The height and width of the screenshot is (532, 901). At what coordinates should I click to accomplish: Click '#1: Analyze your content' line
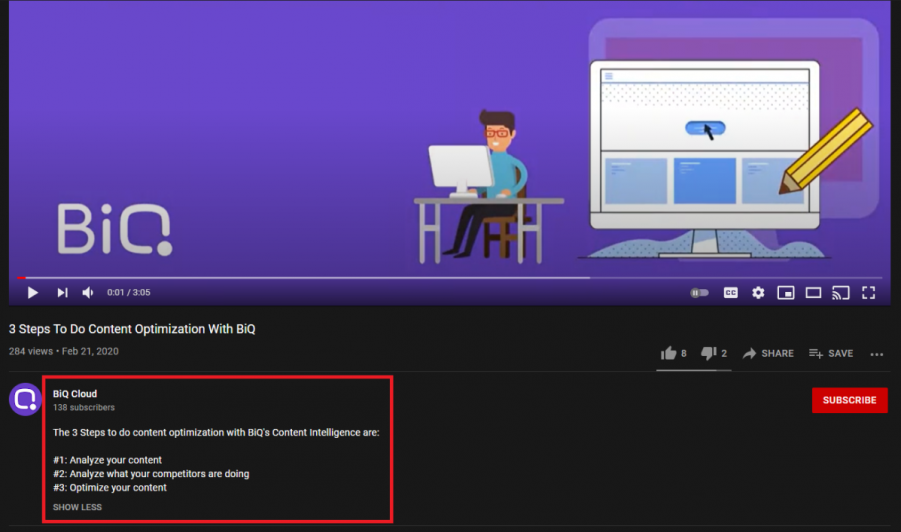(x=107, y=460)
